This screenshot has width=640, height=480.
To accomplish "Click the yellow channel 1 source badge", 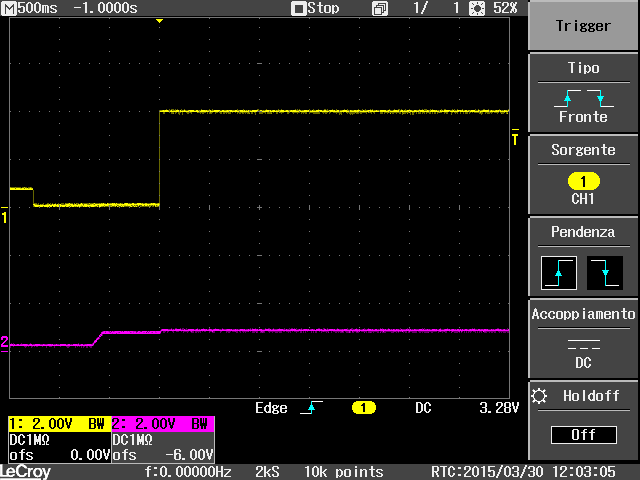I will pyautogui.click(x=584, y=181).
